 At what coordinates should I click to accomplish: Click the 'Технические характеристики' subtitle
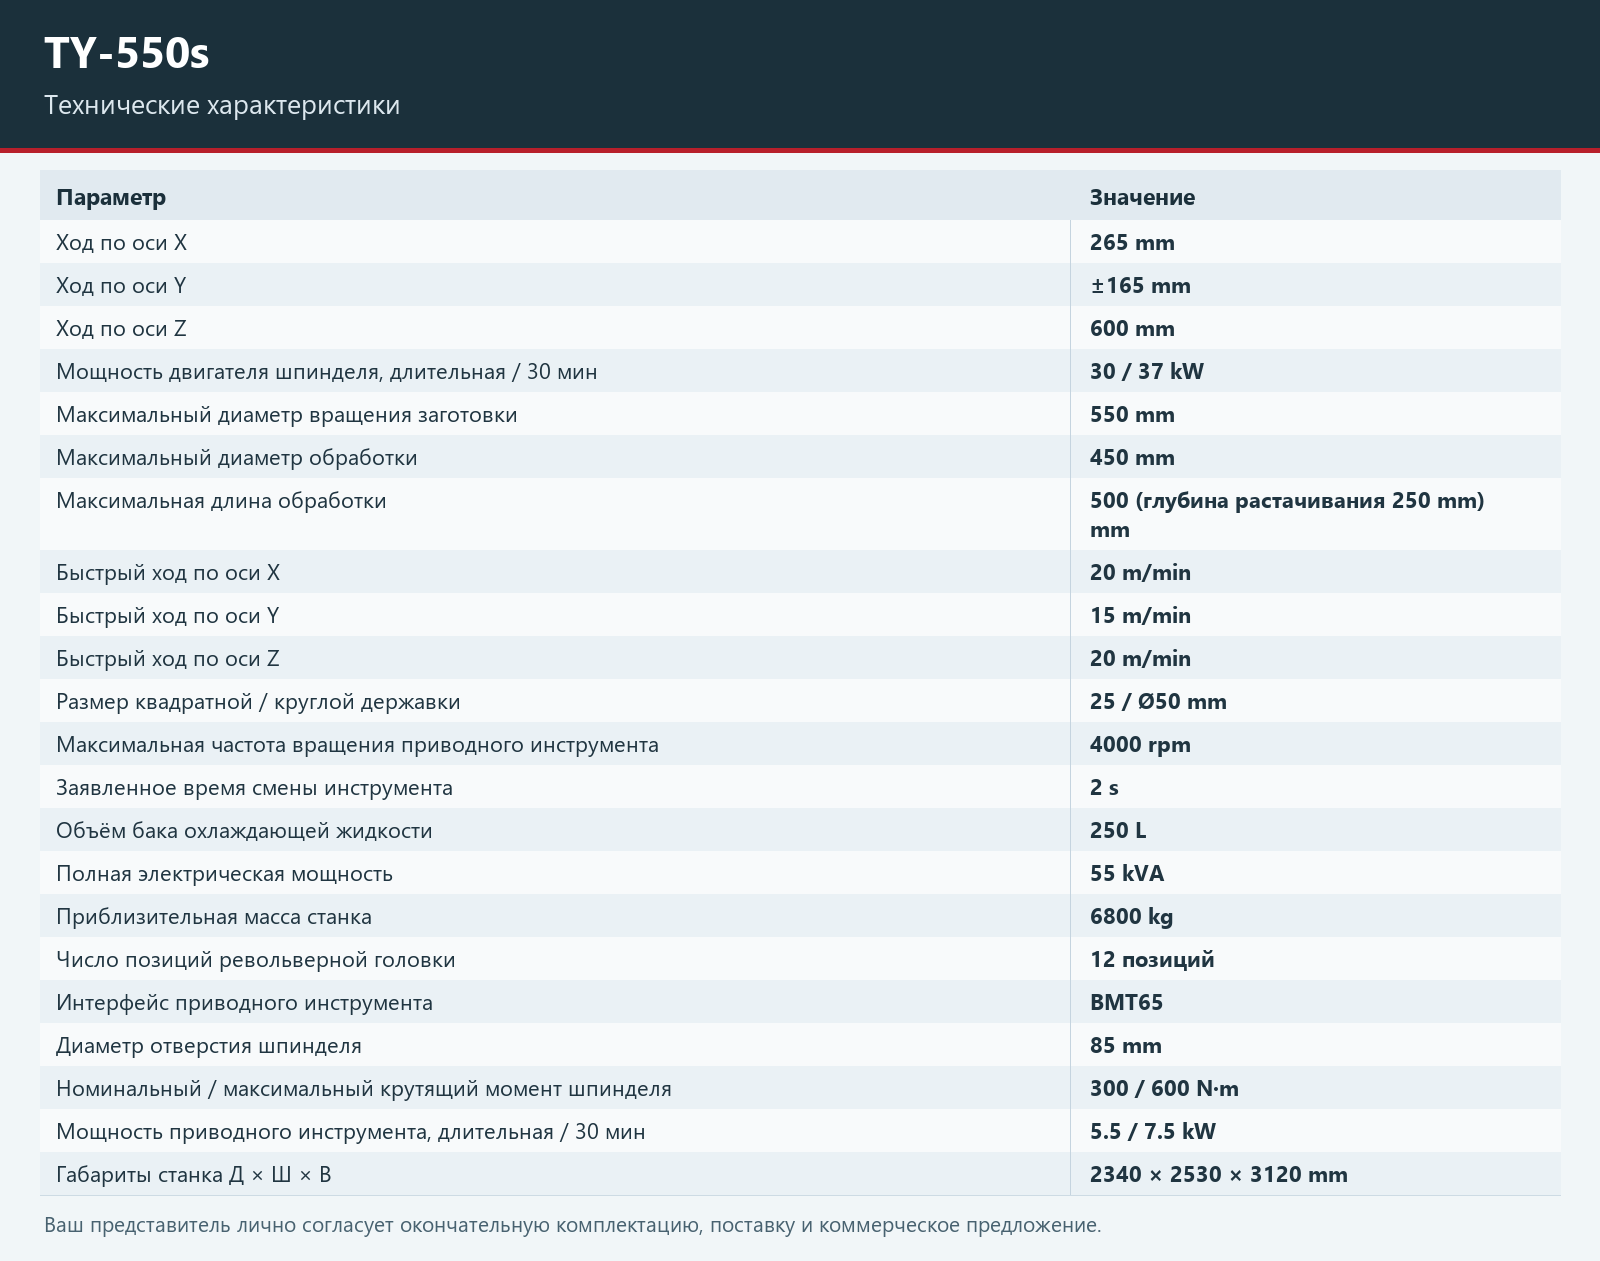click(222, 105)
